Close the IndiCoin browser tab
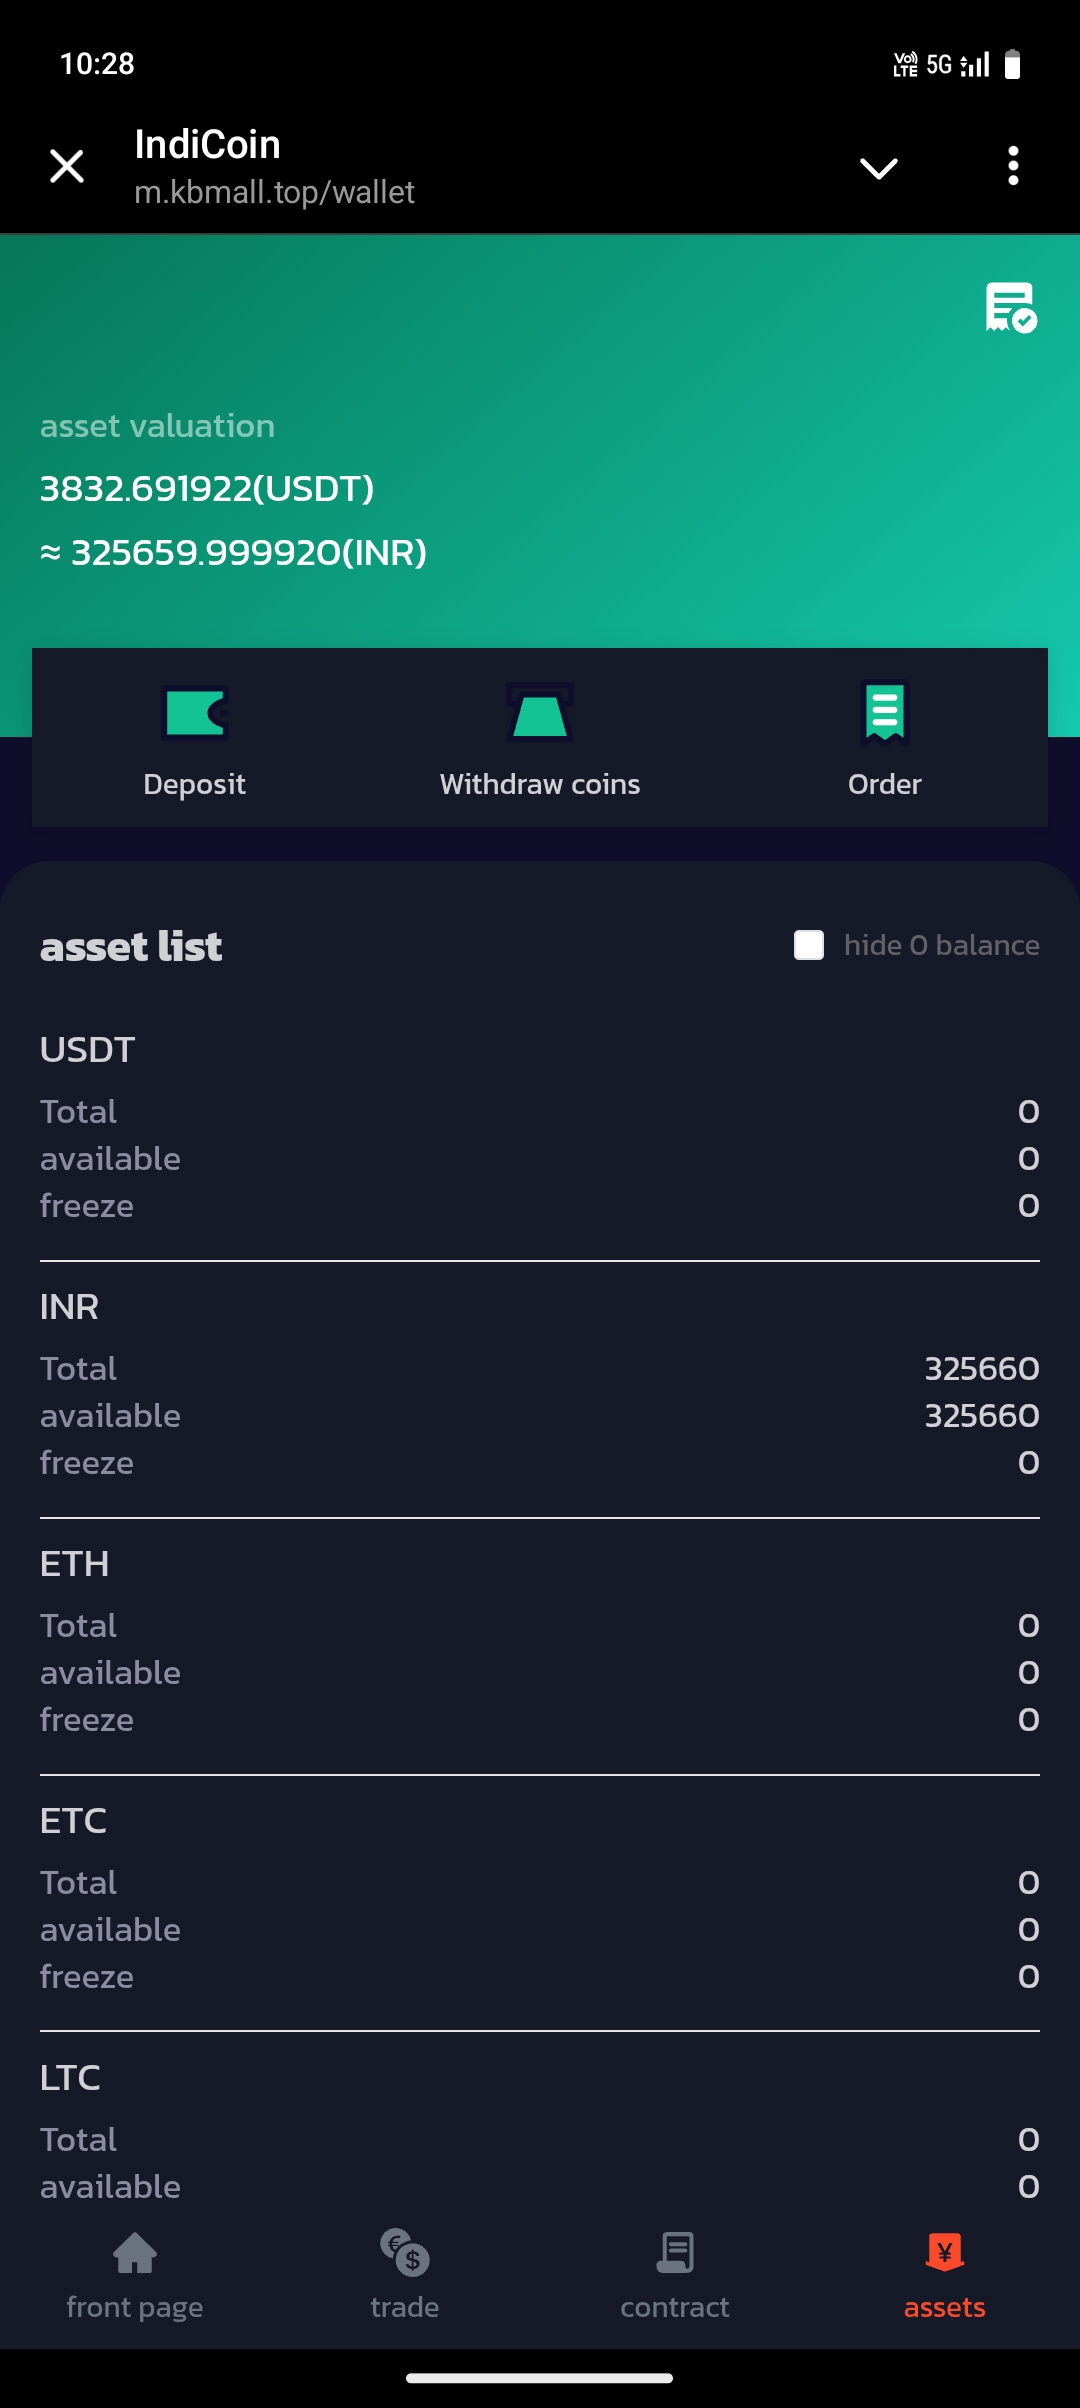The width and height of the screenshot is (1080, 2408). point(67,167)
